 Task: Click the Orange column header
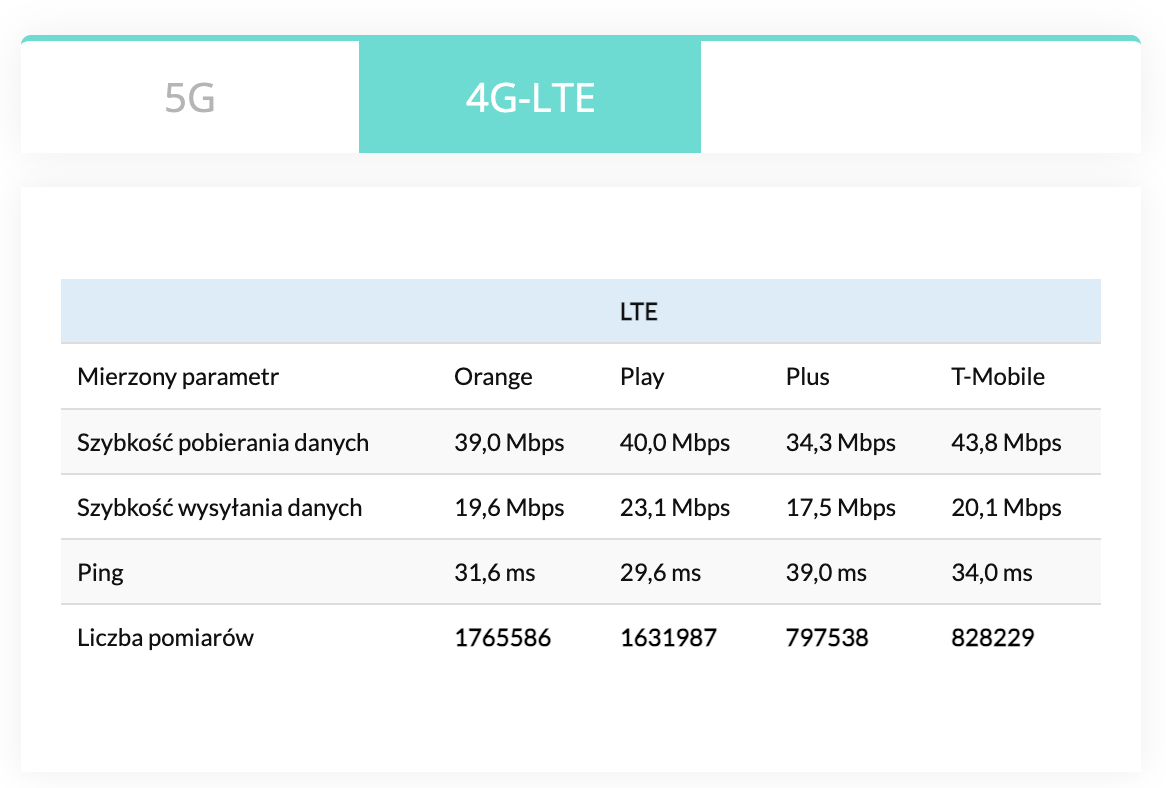(493, 377)
